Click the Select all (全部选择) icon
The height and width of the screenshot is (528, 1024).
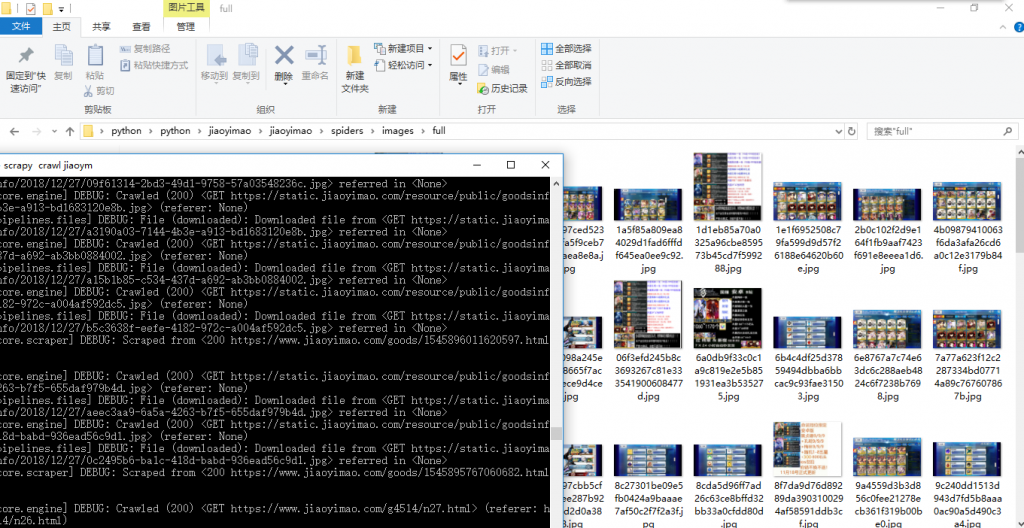tap(547, 49)
